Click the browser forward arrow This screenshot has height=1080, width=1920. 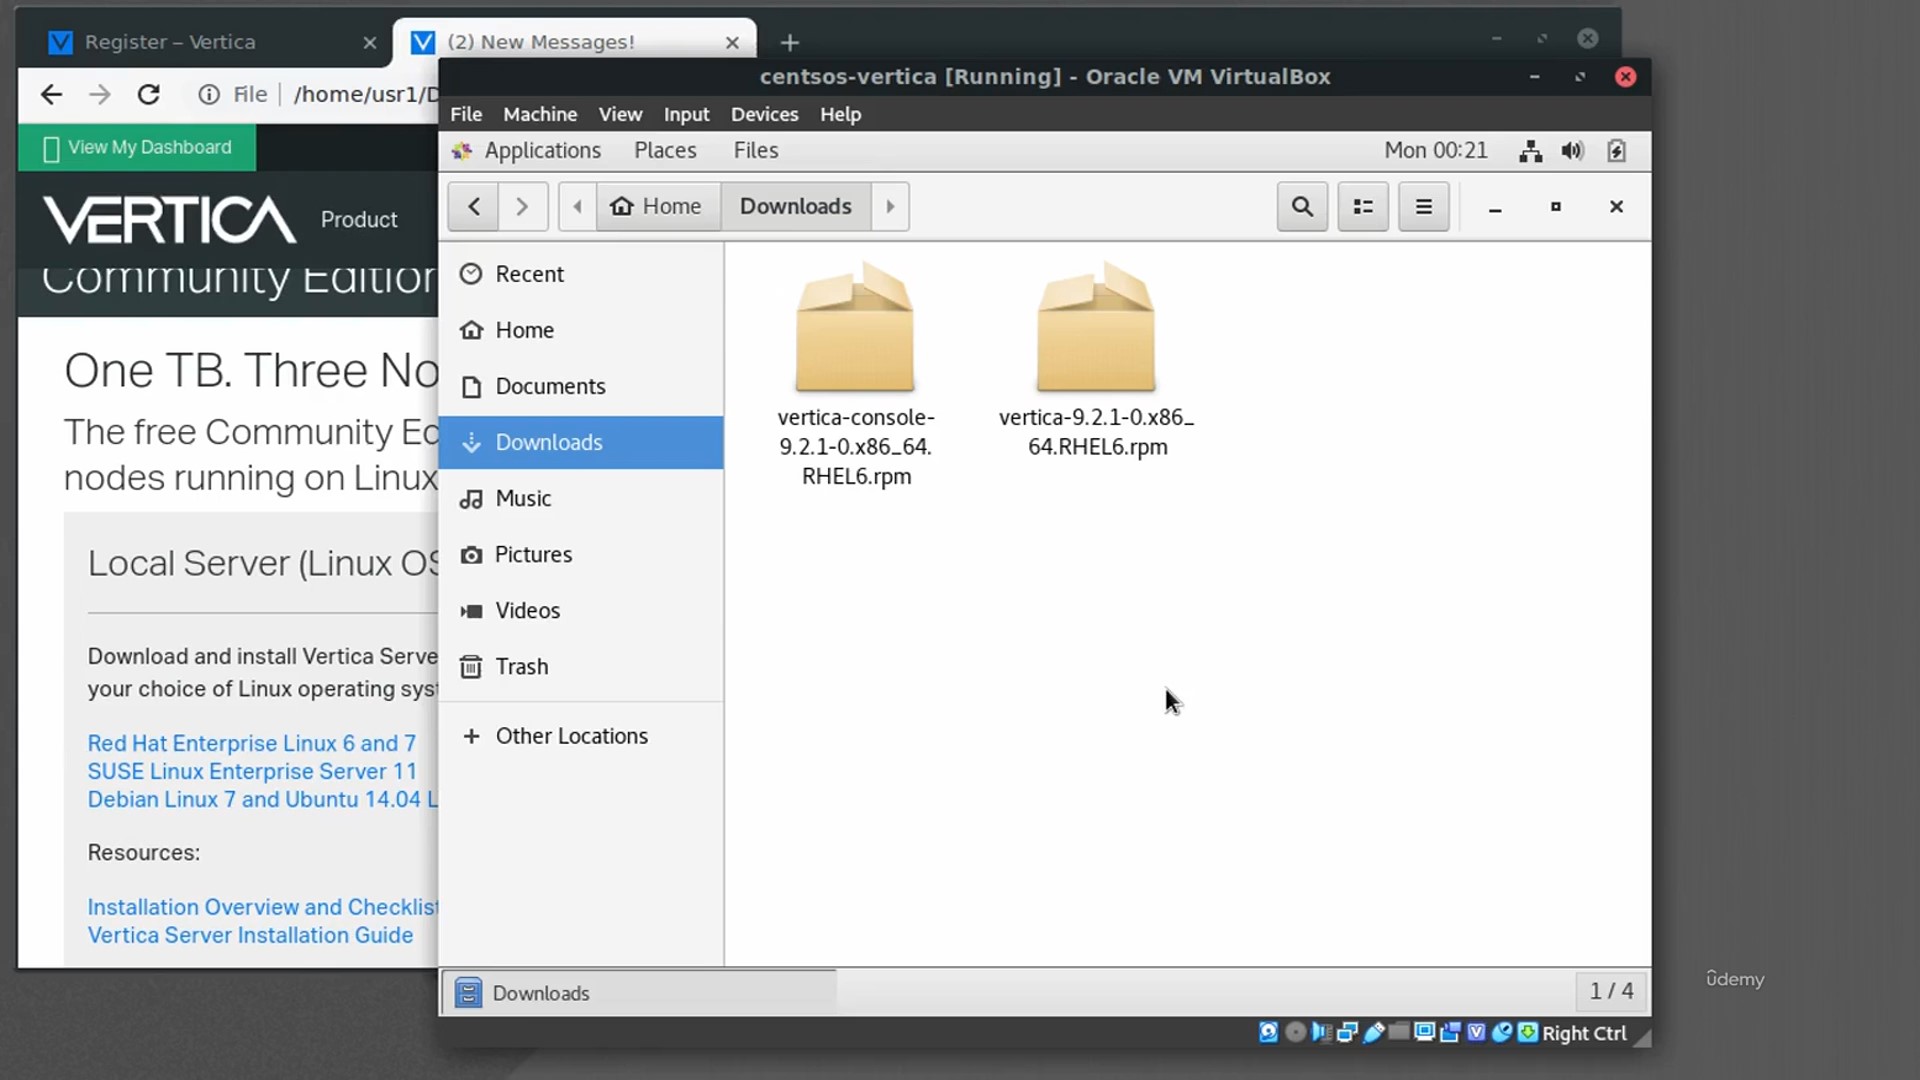tap(100, 94)
